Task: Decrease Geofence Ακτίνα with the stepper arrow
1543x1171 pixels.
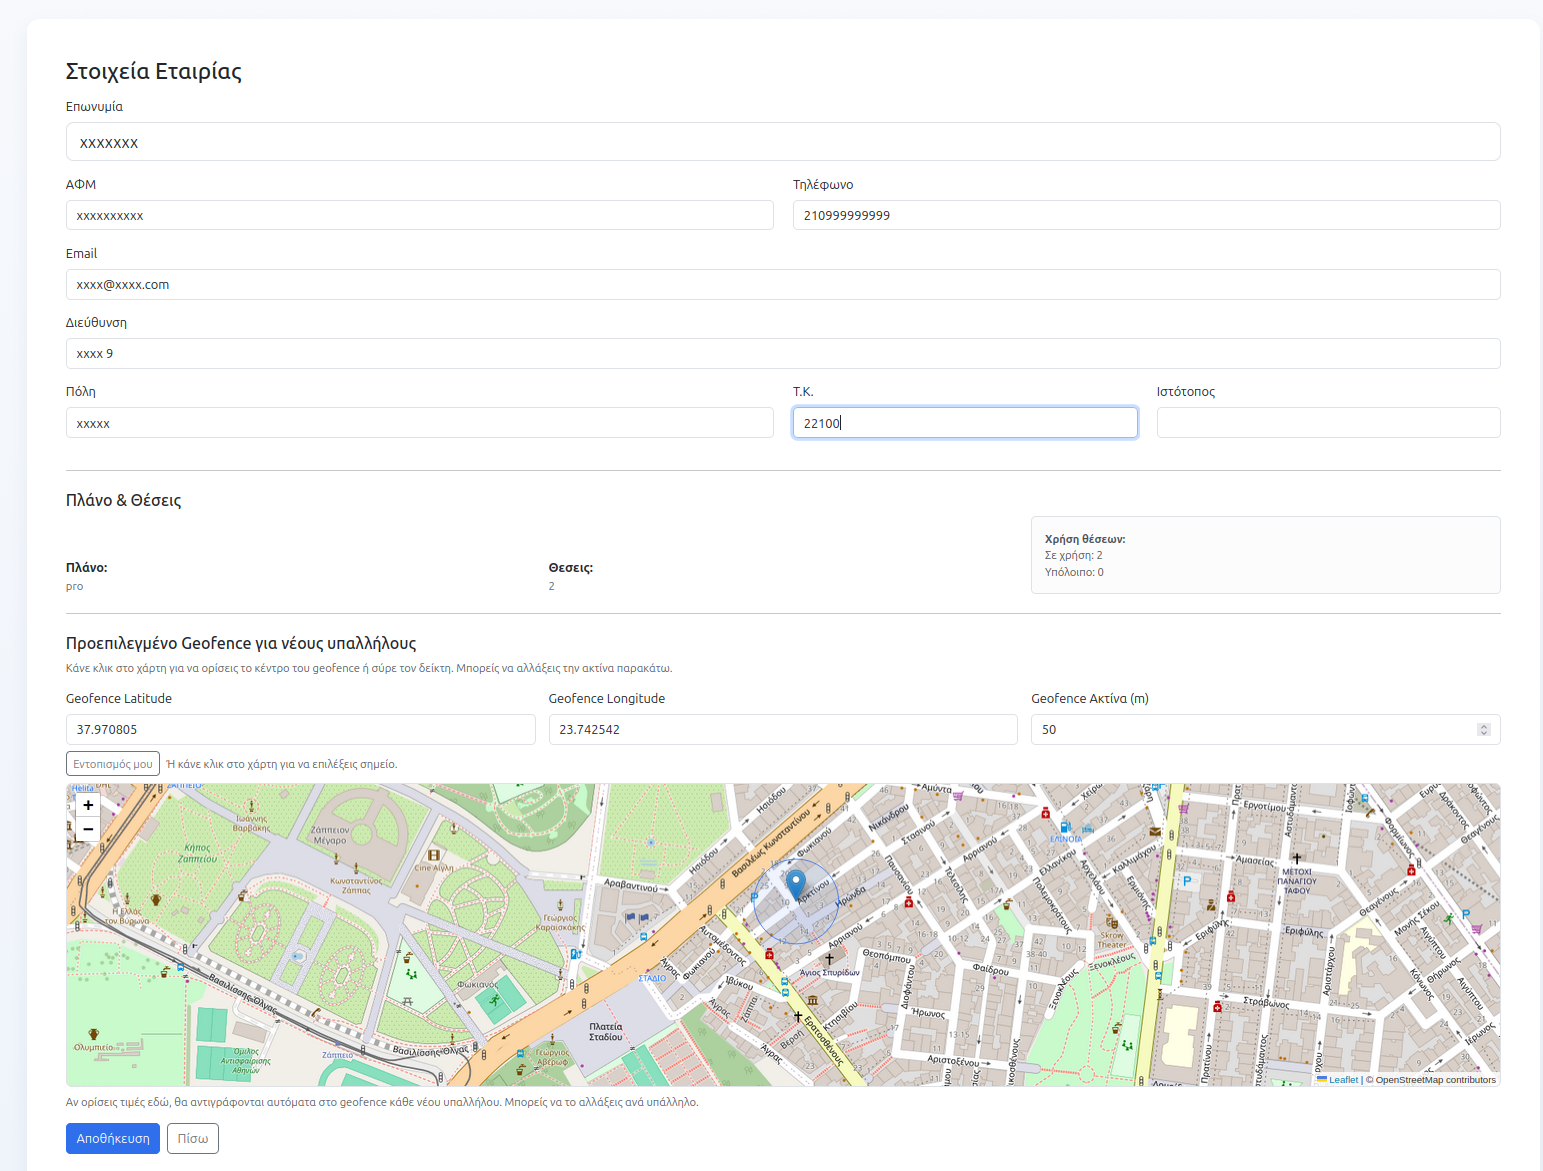Action: tap(1484, 733)
